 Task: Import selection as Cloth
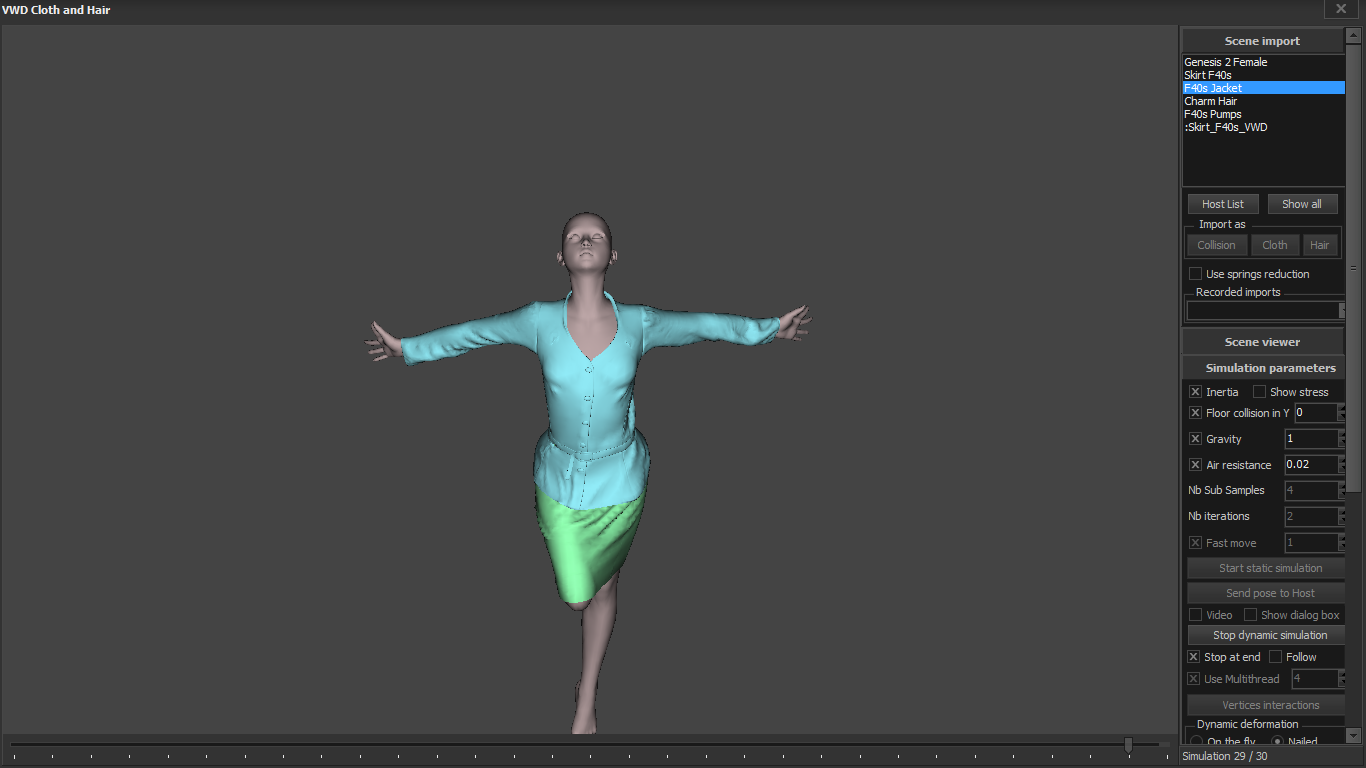point(1275,245)
